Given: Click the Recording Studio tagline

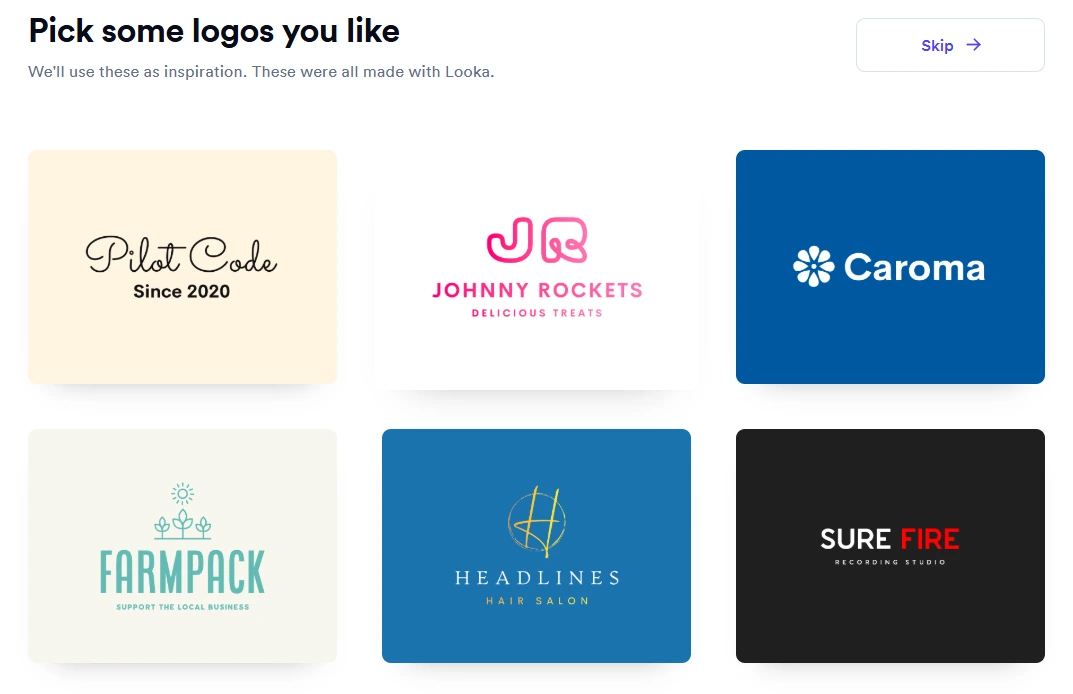Looking at the screenshot, I should tap(890, 562).
